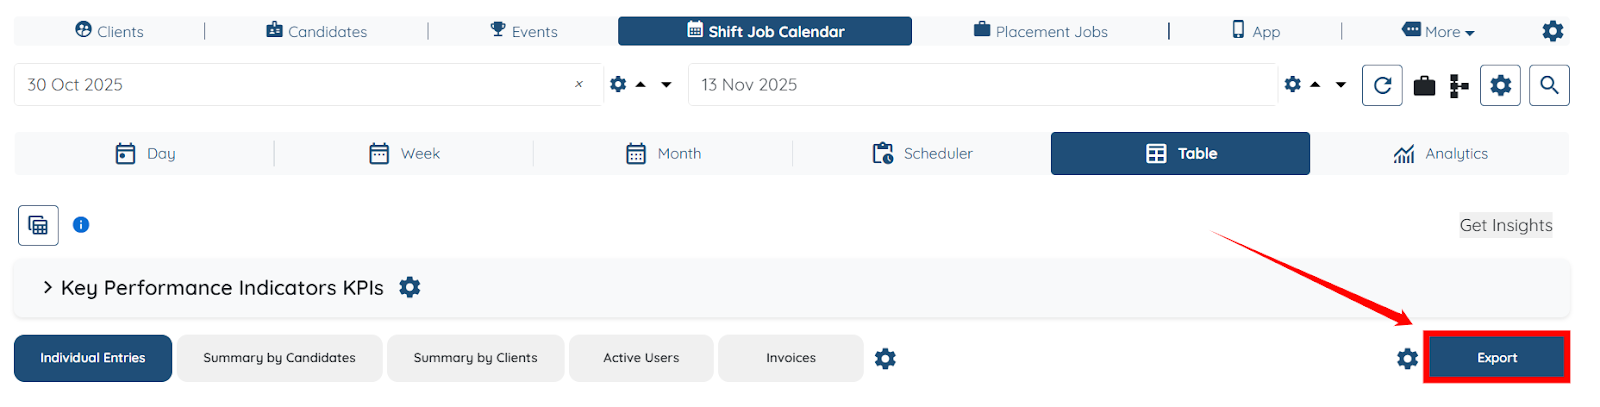Click the table grid icon button

38,225
